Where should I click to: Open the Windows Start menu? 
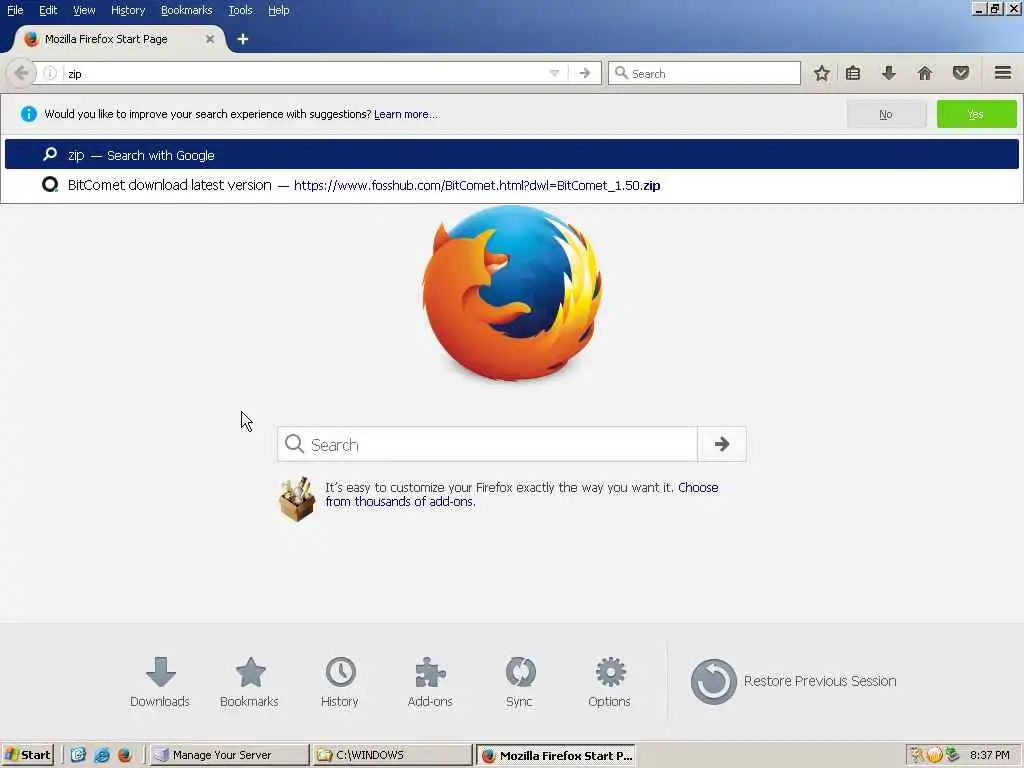(x=27, y=755)
